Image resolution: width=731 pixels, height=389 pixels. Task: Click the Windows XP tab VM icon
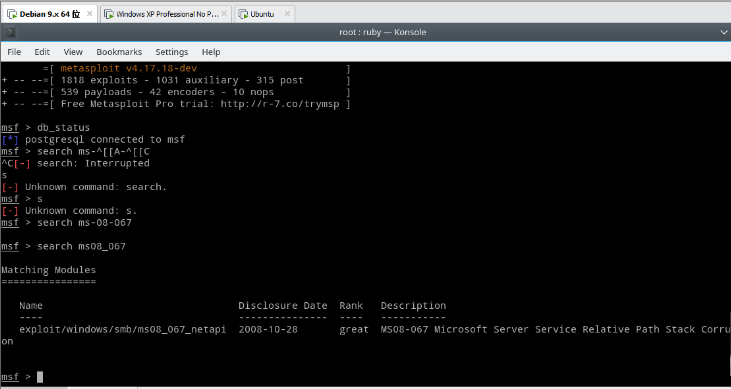pyautogui.click(x=109, y=14)
